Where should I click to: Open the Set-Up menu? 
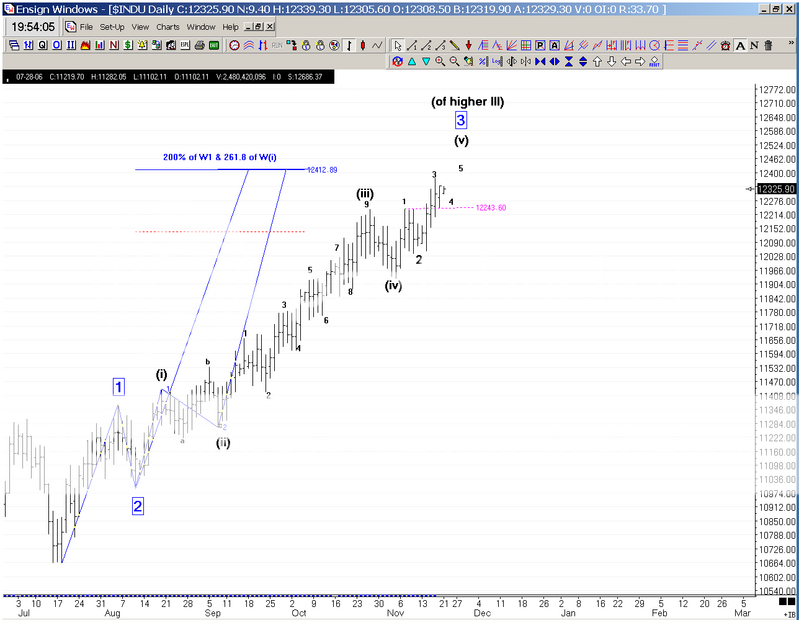(x=112, y=27)
